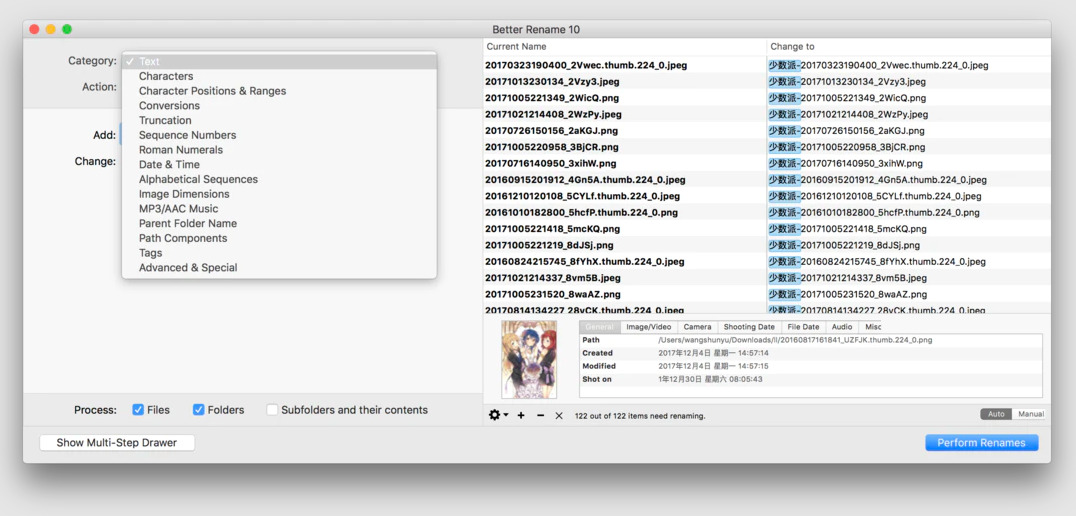Viewport: 1076px width, 516px height.
Task: Open the Camera info tab
Action: 697,327
